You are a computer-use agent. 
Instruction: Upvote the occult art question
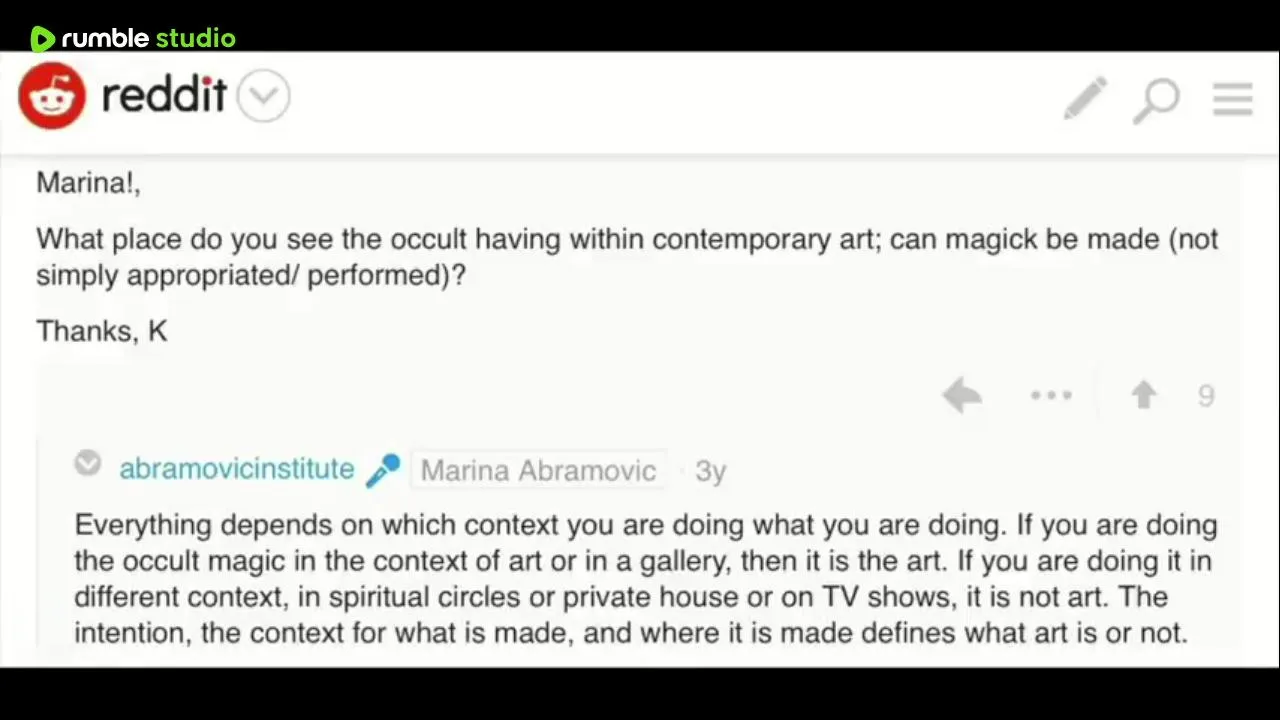[1144, 396]
